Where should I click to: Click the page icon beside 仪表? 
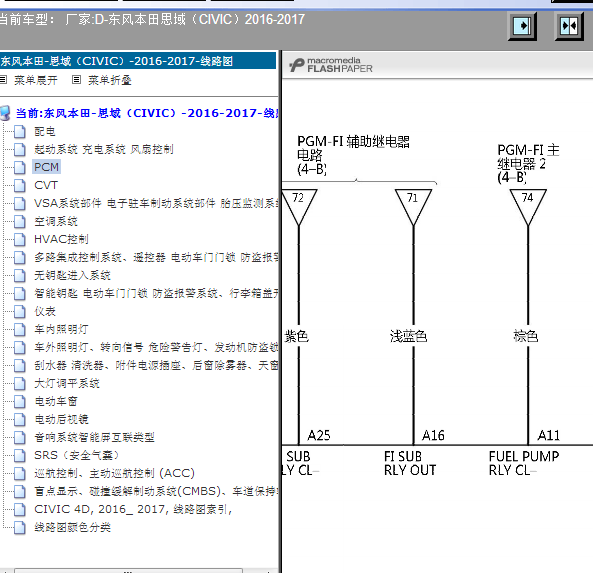point(20,312)
